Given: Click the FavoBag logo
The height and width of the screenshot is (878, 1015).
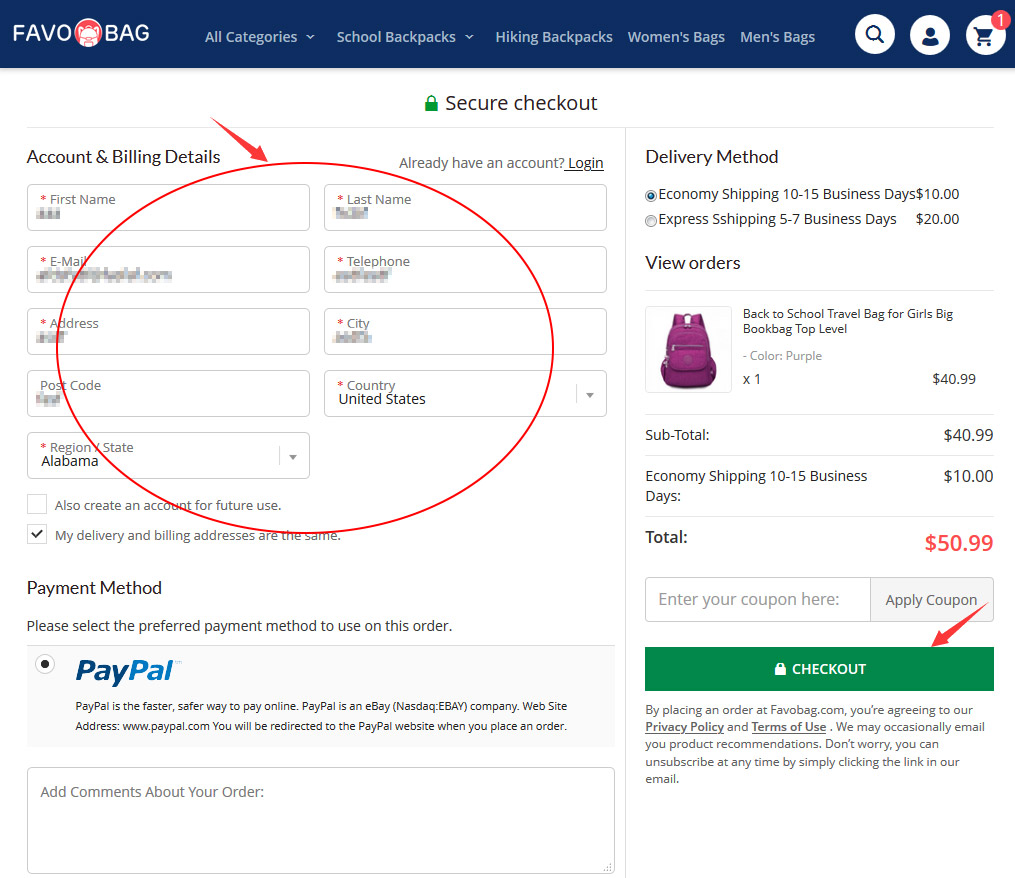Looking at the screenshot, I should pyautogui.click(x=81, y=33).
